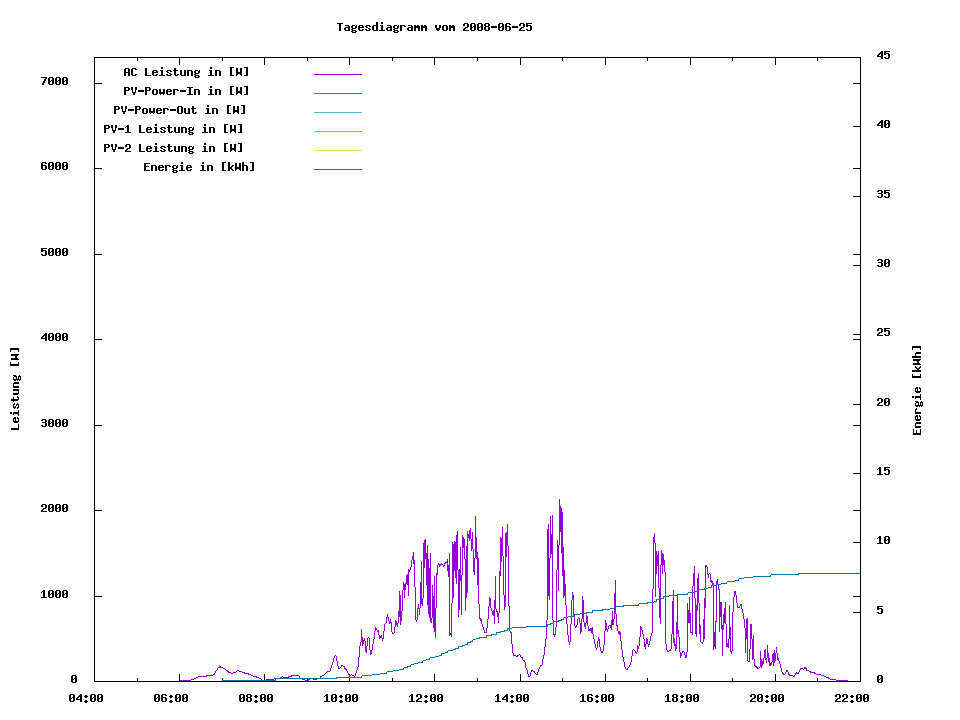Image resolution: width=960 pixels, height=720 pixels.
Task: Click the yellow PV-2 Leistung legend line sample
Action: pyautogui.click(x=337, y=150)
